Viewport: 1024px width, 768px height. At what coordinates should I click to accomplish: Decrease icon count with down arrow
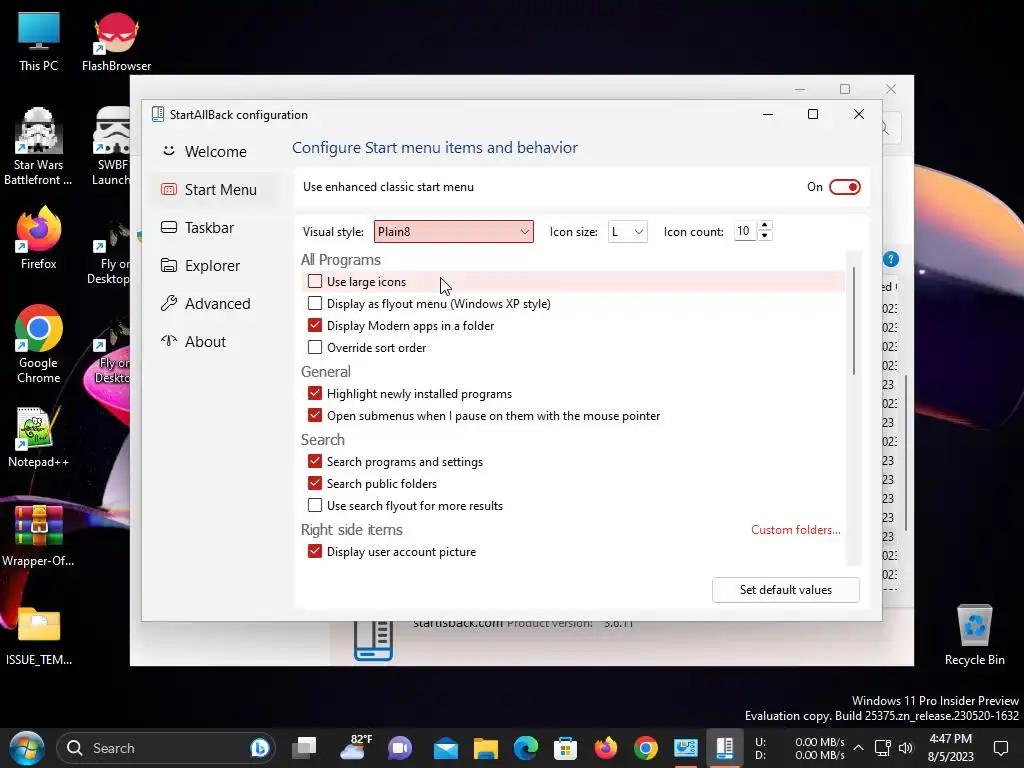pyautogui.click(x=765, y=236)
